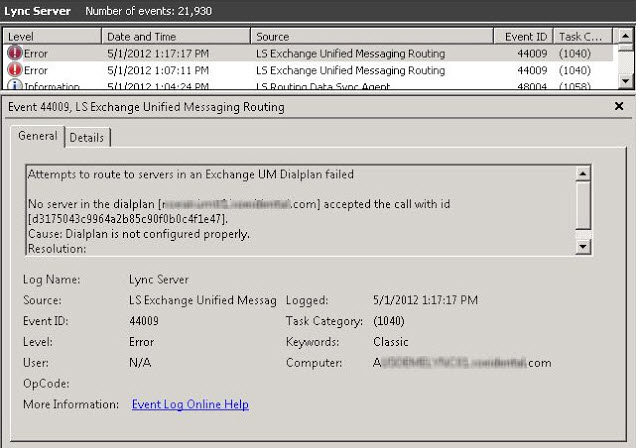Screen dimensions: 636x448
Task: Click the Task C... column header
Action: 579,37
